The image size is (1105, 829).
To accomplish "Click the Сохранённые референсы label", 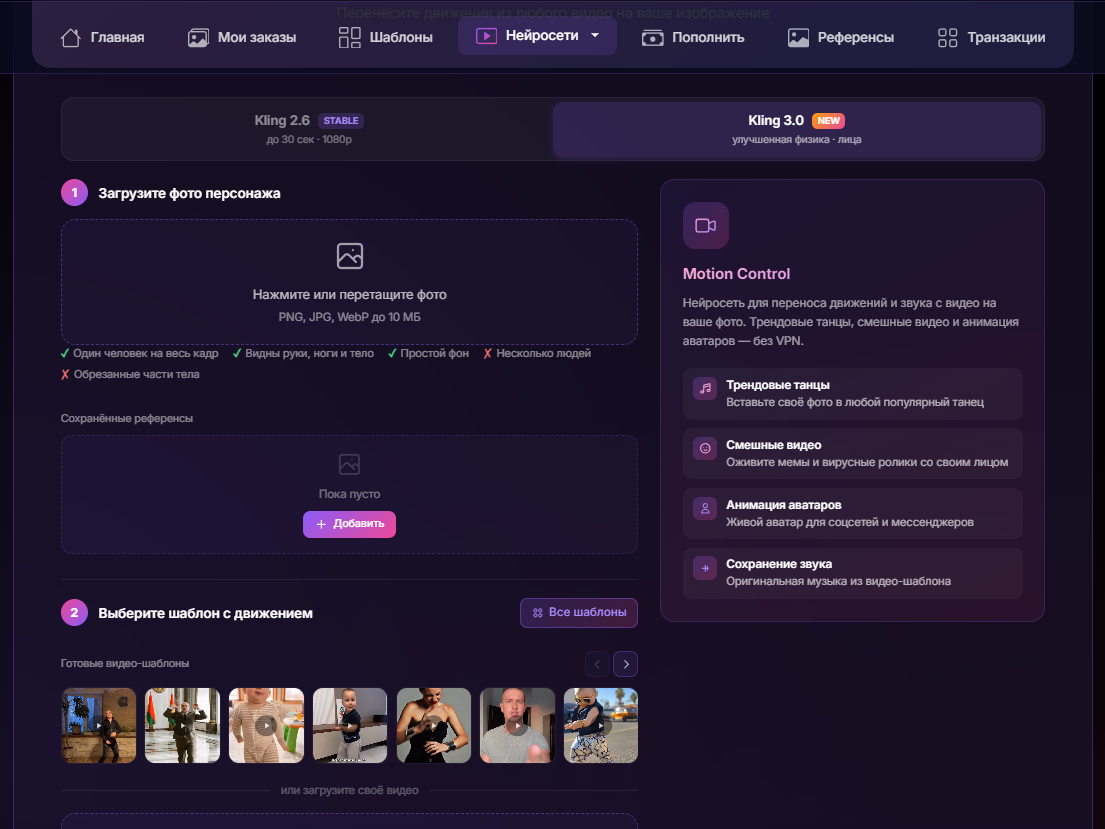I will click(x=127, y=418).
